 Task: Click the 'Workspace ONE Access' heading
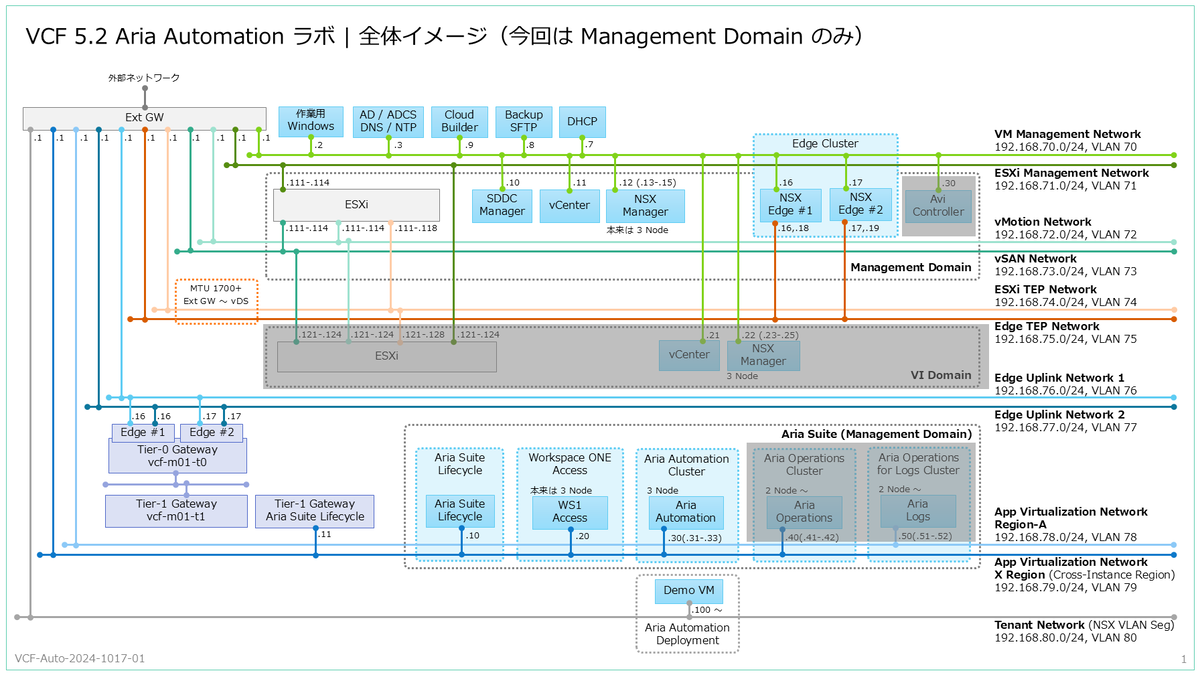(x=570, y=463)
